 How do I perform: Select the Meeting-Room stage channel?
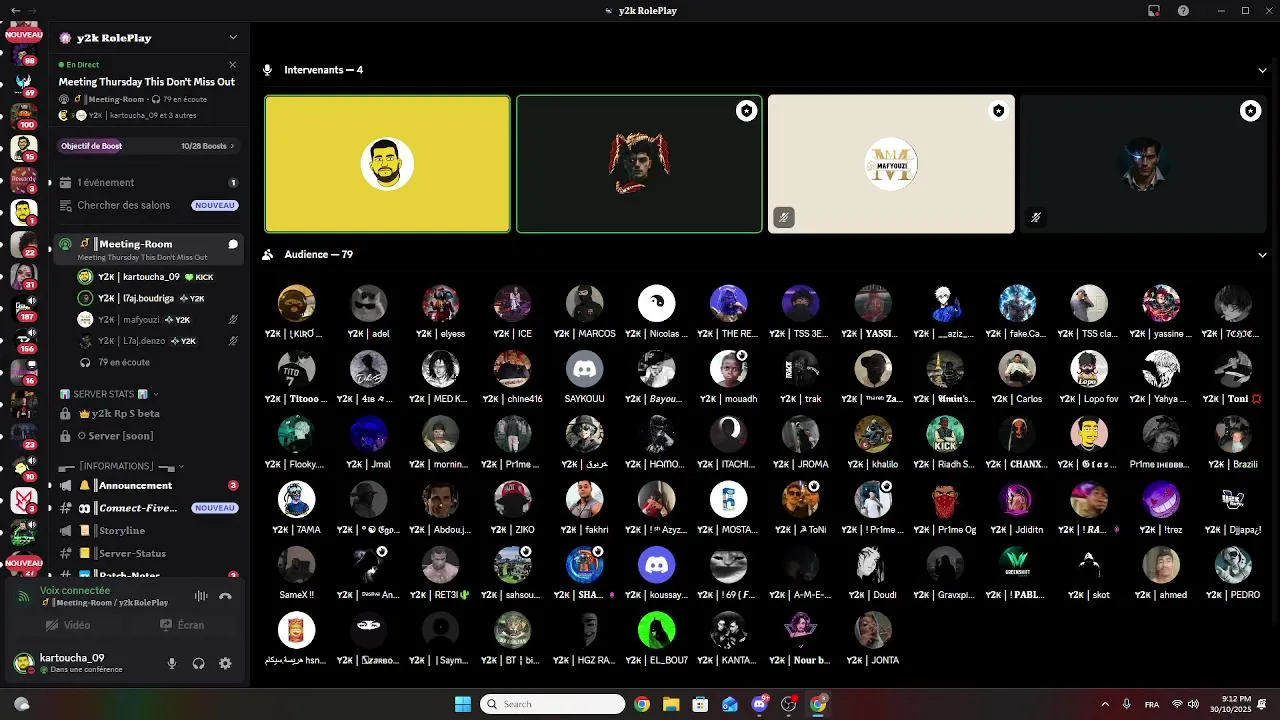pos(148,249)
